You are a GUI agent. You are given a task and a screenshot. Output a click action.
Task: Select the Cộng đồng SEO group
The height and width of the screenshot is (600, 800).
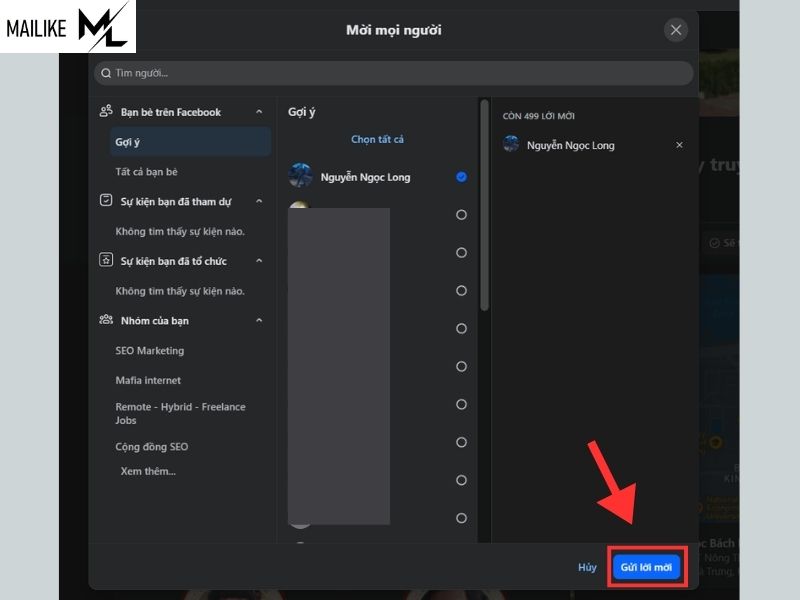pos(152,446)
